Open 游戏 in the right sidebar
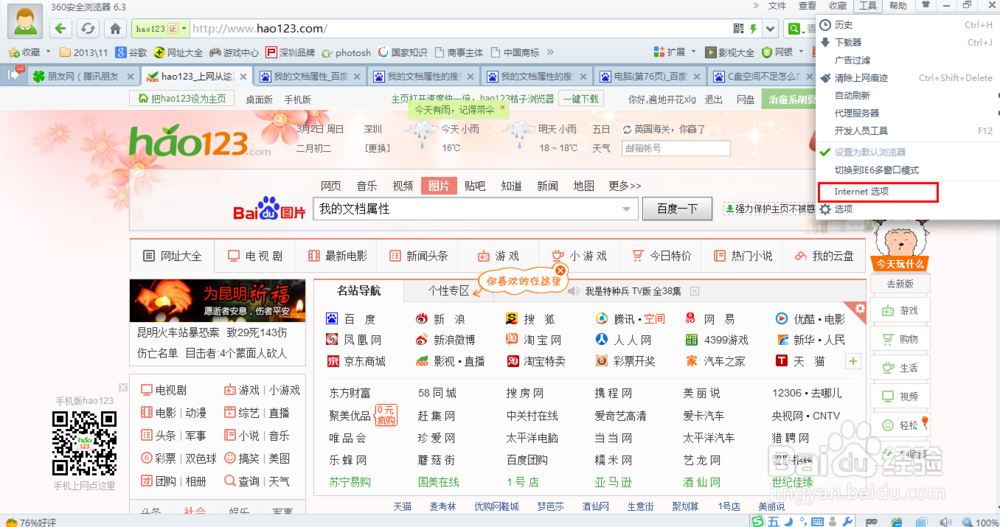This screenshot has width=1000, height=527. point(900,311)
